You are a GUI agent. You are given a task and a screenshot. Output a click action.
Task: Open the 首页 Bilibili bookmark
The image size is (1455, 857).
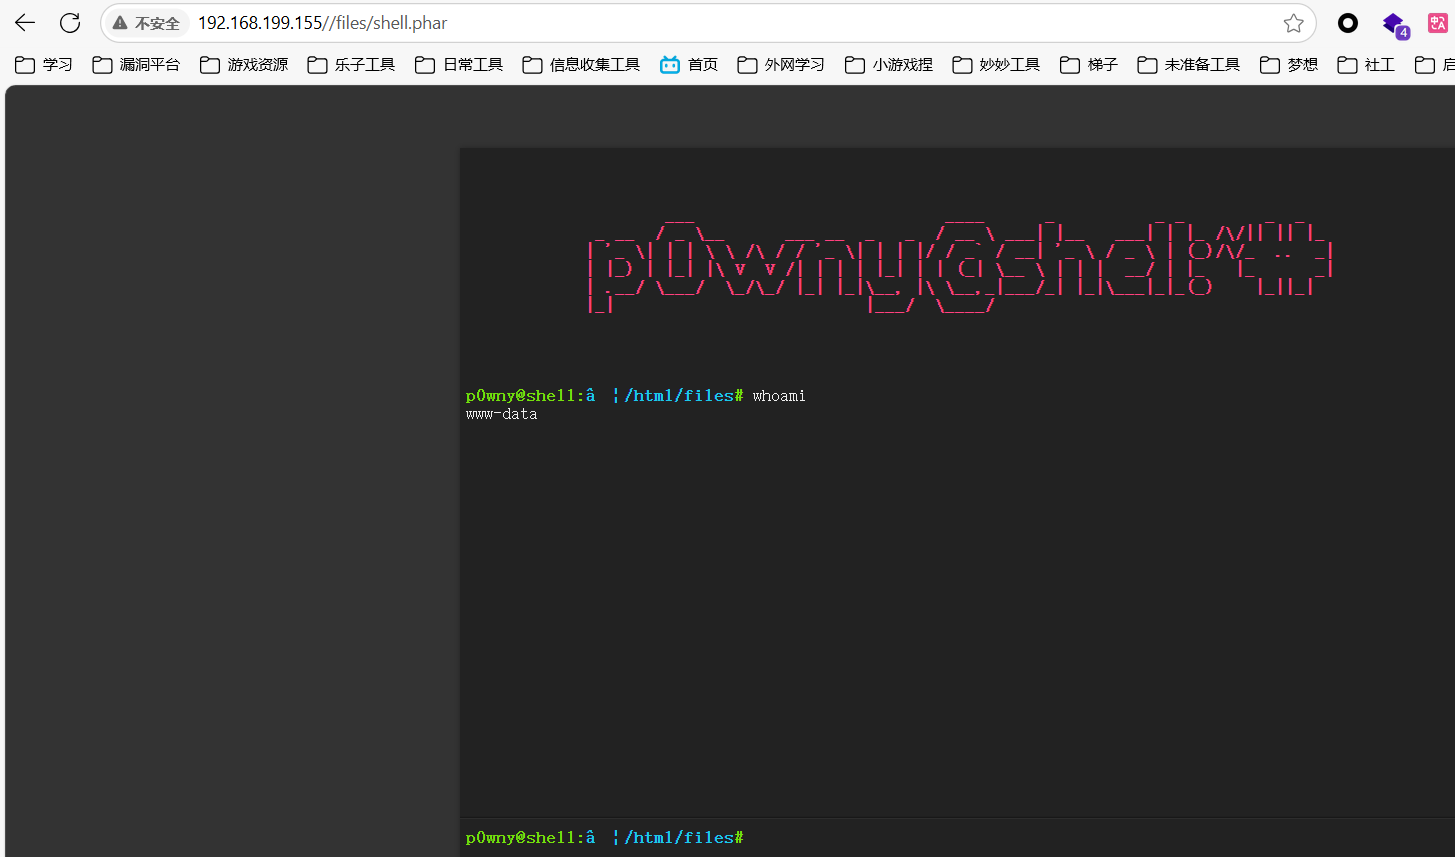pyautogui.click(x=689, y=65)
